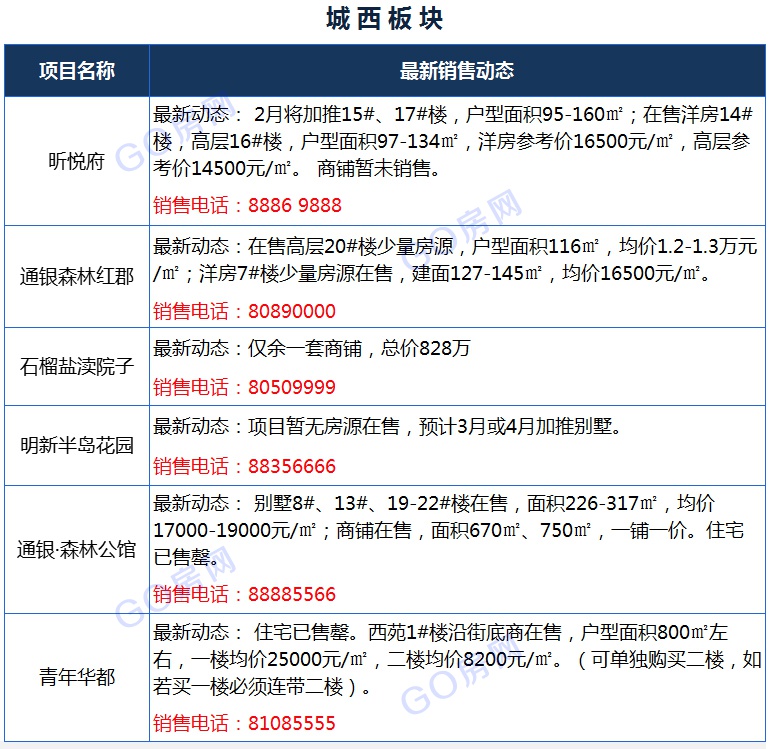Select the 通银·森林公馆 project name cell
The width and height of the screenshot is (770, 749).
click(77, 549)
